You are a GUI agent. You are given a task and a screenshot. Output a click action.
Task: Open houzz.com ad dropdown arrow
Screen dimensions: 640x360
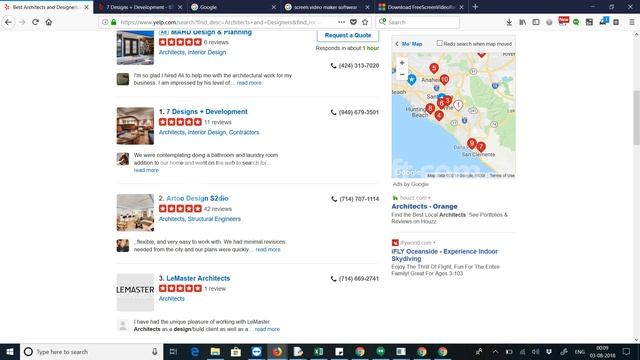(x=429, y=198)
